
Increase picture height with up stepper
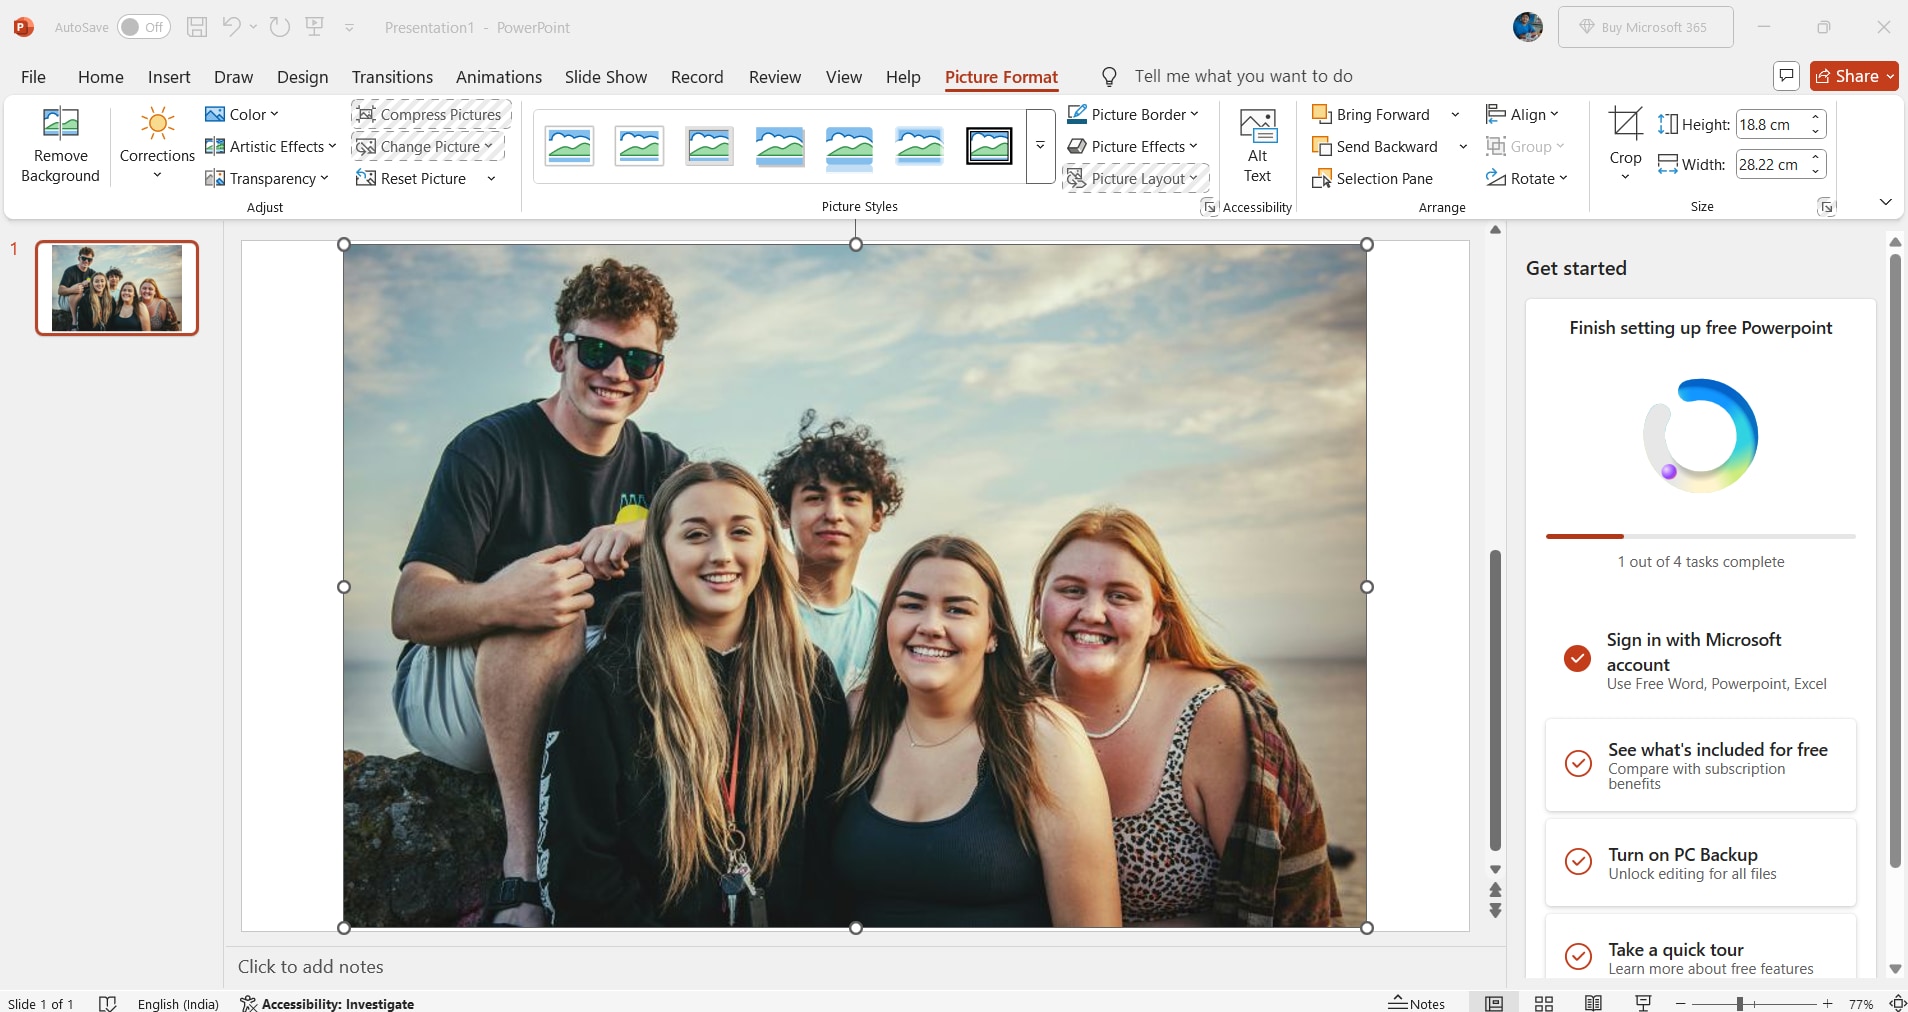(x=1816, y=118)
